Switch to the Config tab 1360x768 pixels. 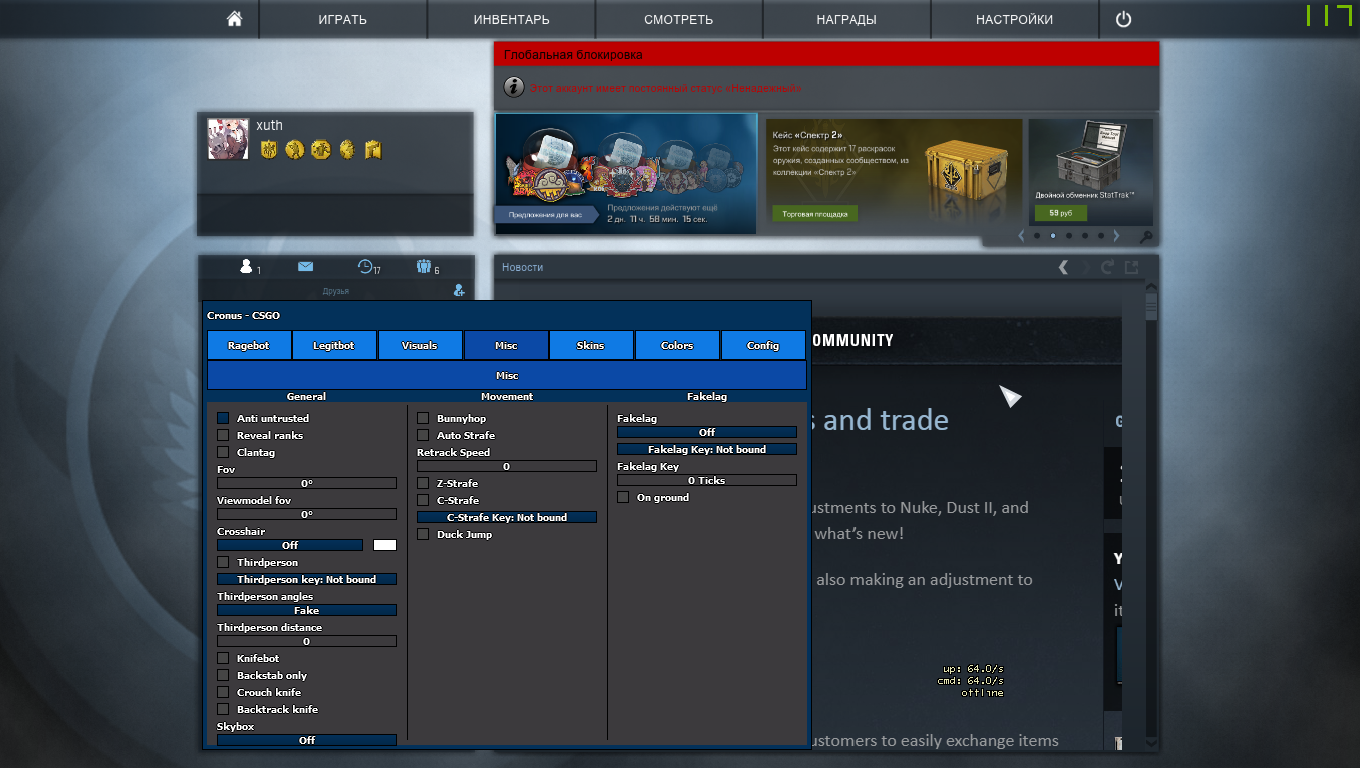[x=763, y=345]
